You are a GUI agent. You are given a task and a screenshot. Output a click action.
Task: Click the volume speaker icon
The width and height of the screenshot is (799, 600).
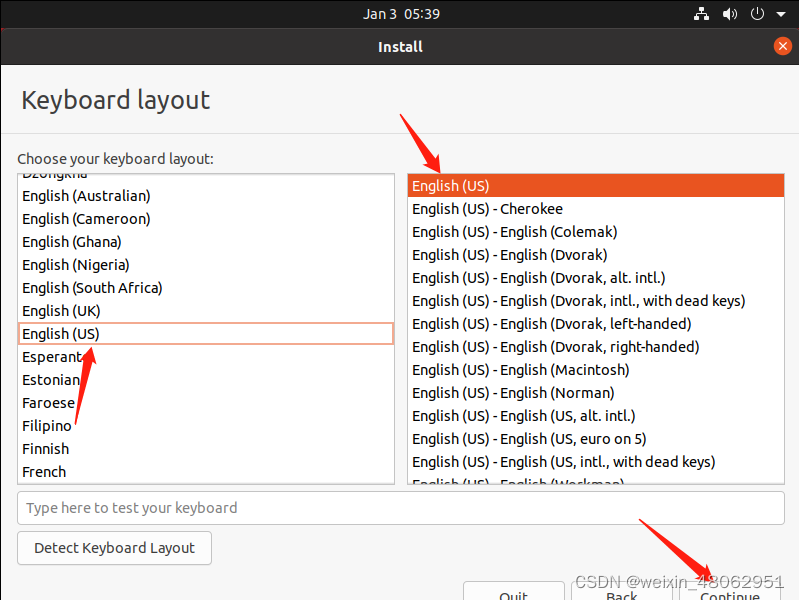click(730, 14)
